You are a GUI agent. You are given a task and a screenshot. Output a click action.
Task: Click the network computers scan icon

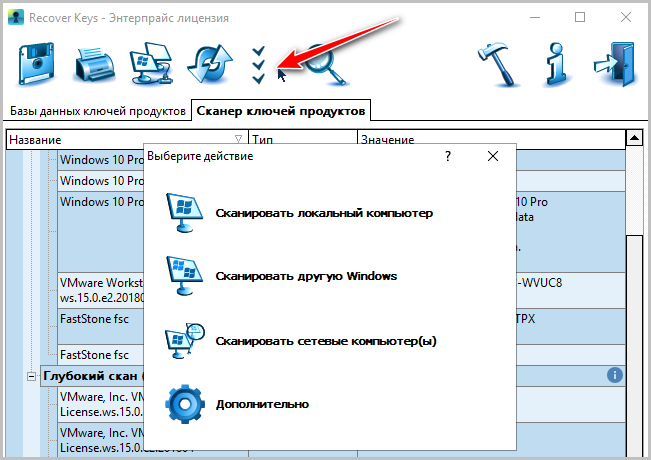pos(185,340)
